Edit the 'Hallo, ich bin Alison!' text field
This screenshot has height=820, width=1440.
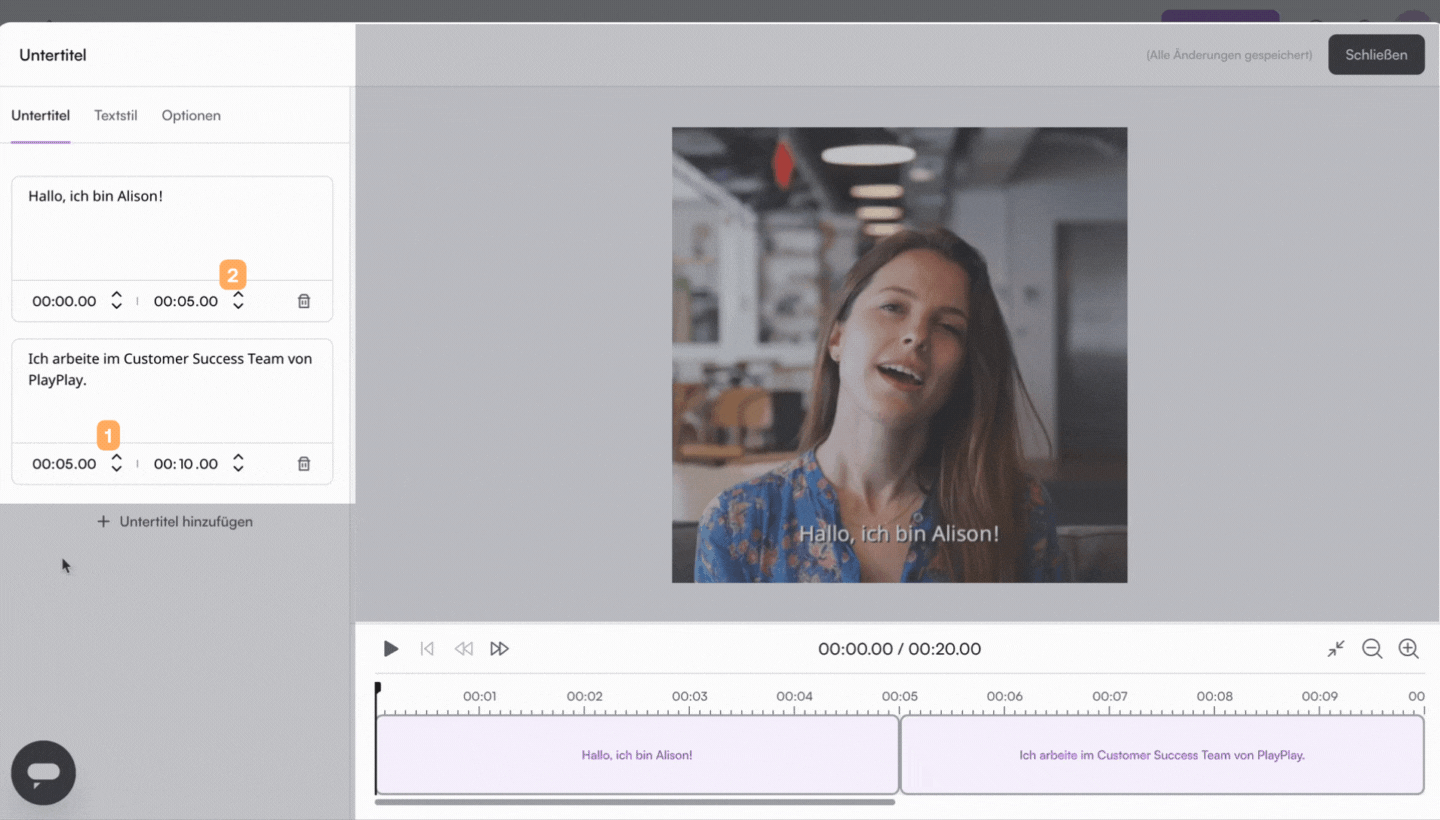point(172,228)
